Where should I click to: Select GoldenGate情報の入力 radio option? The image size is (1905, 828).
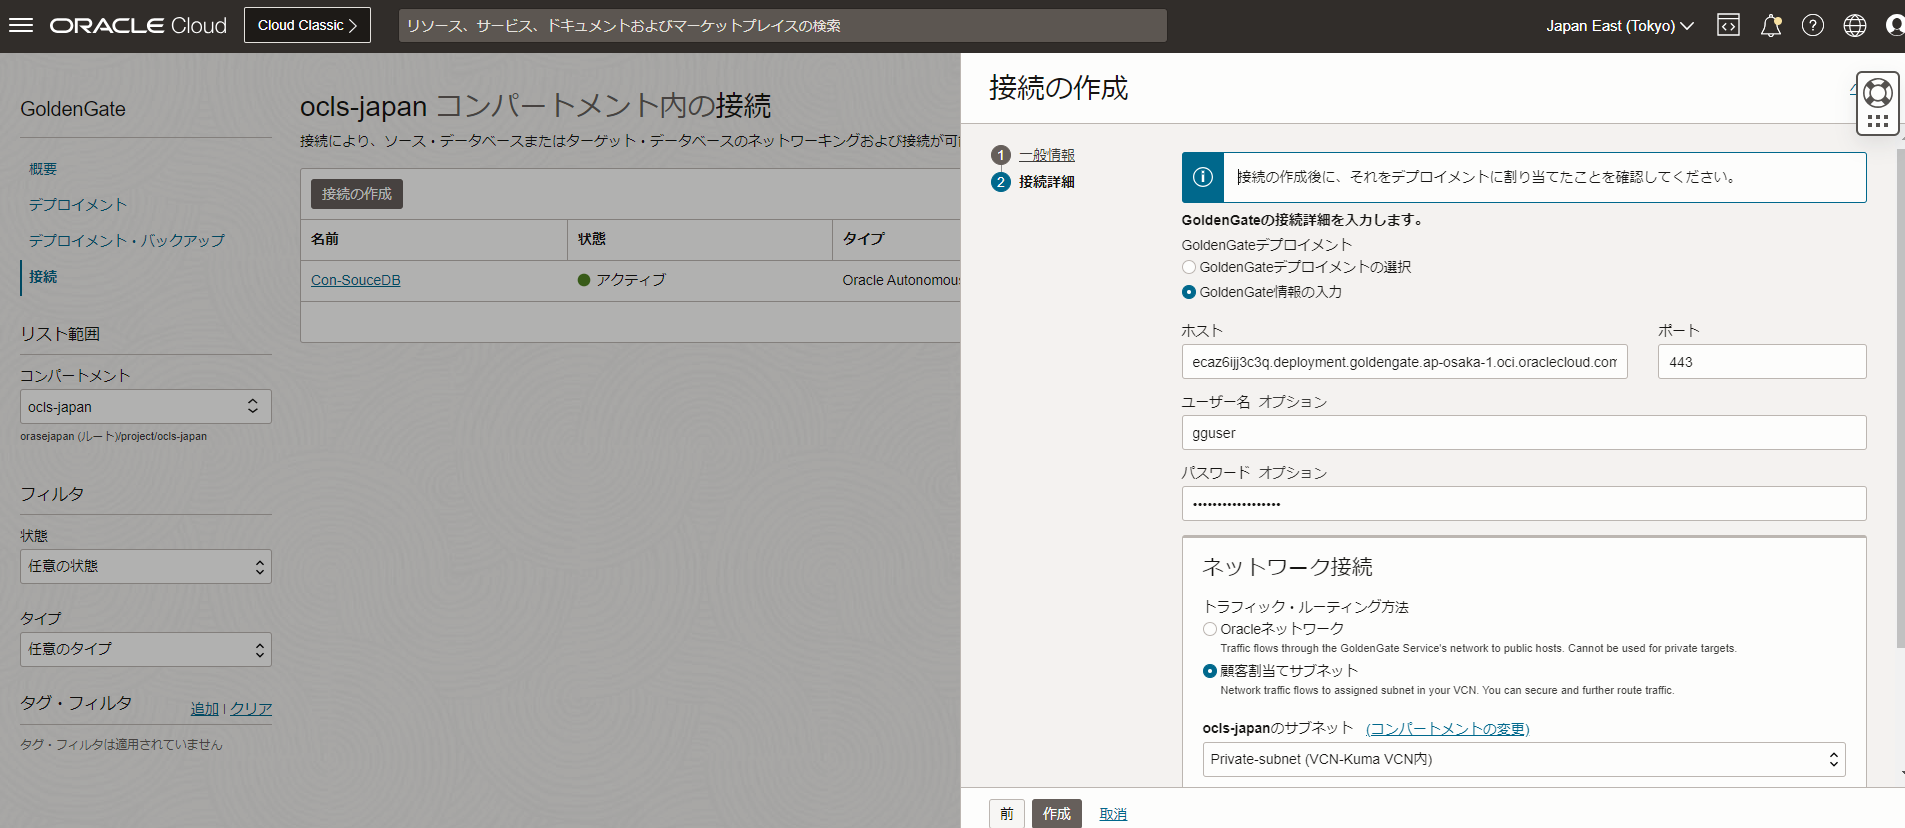tap(1189, 292)
